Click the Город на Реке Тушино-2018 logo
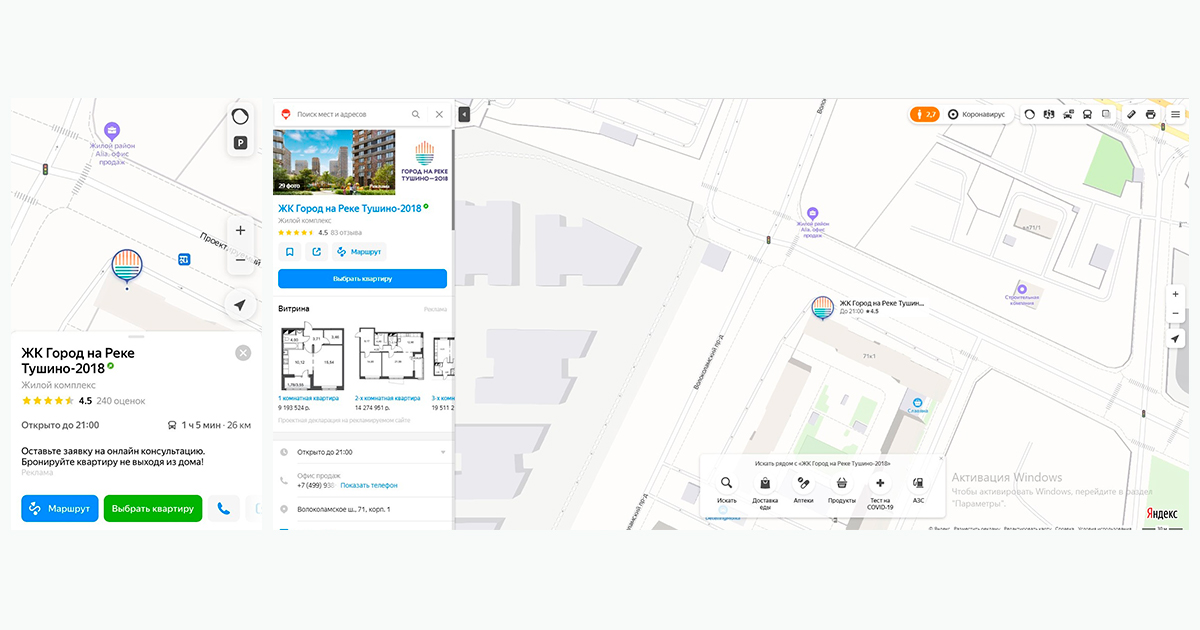 click(425, 160)
